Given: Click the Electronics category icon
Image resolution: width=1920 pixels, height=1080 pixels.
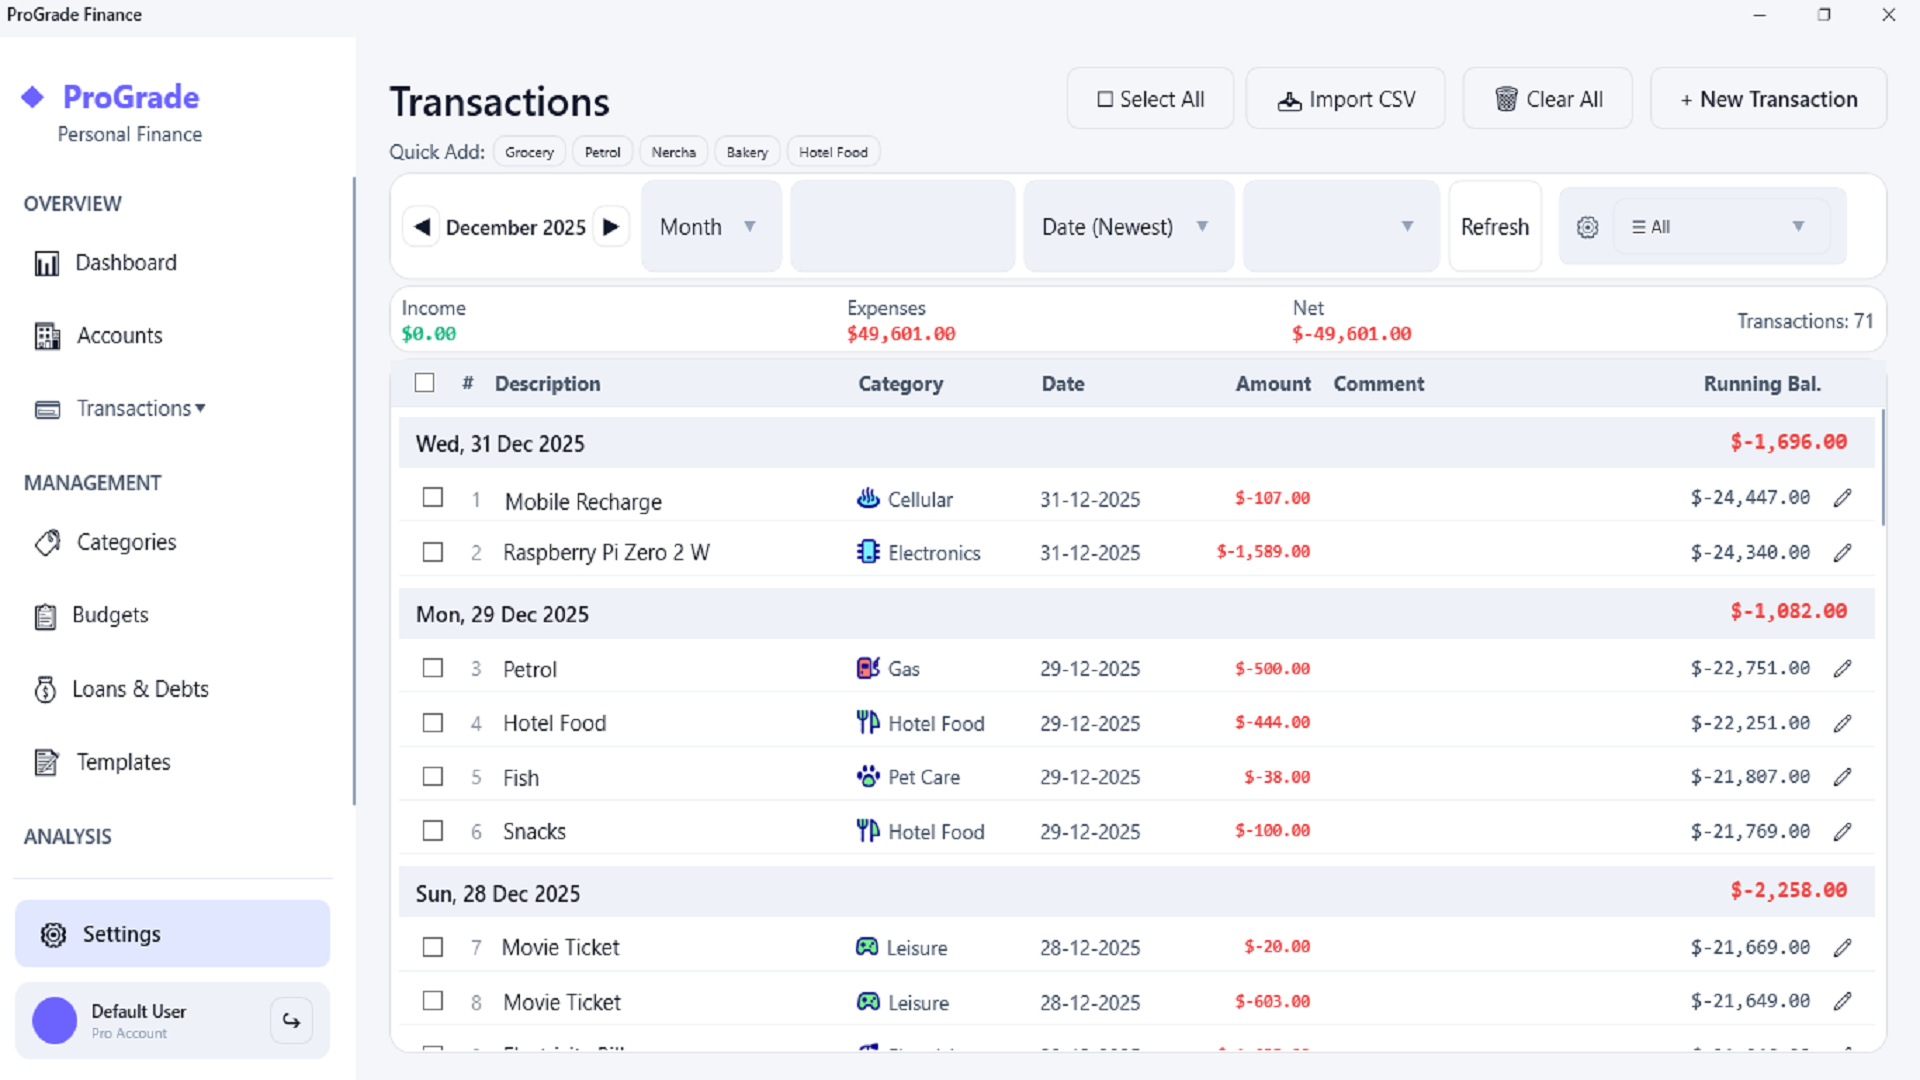Looking at the screenshot, I should 867,552.
